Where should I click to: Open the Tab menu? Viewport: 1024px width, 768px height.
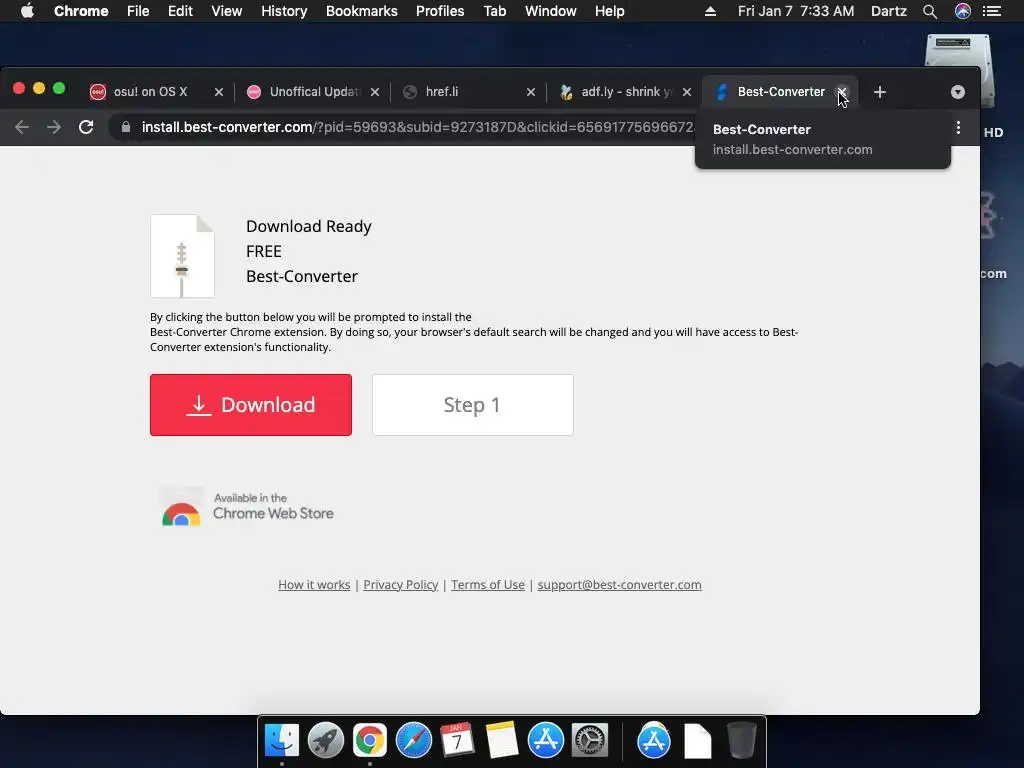tap(495, 11)
